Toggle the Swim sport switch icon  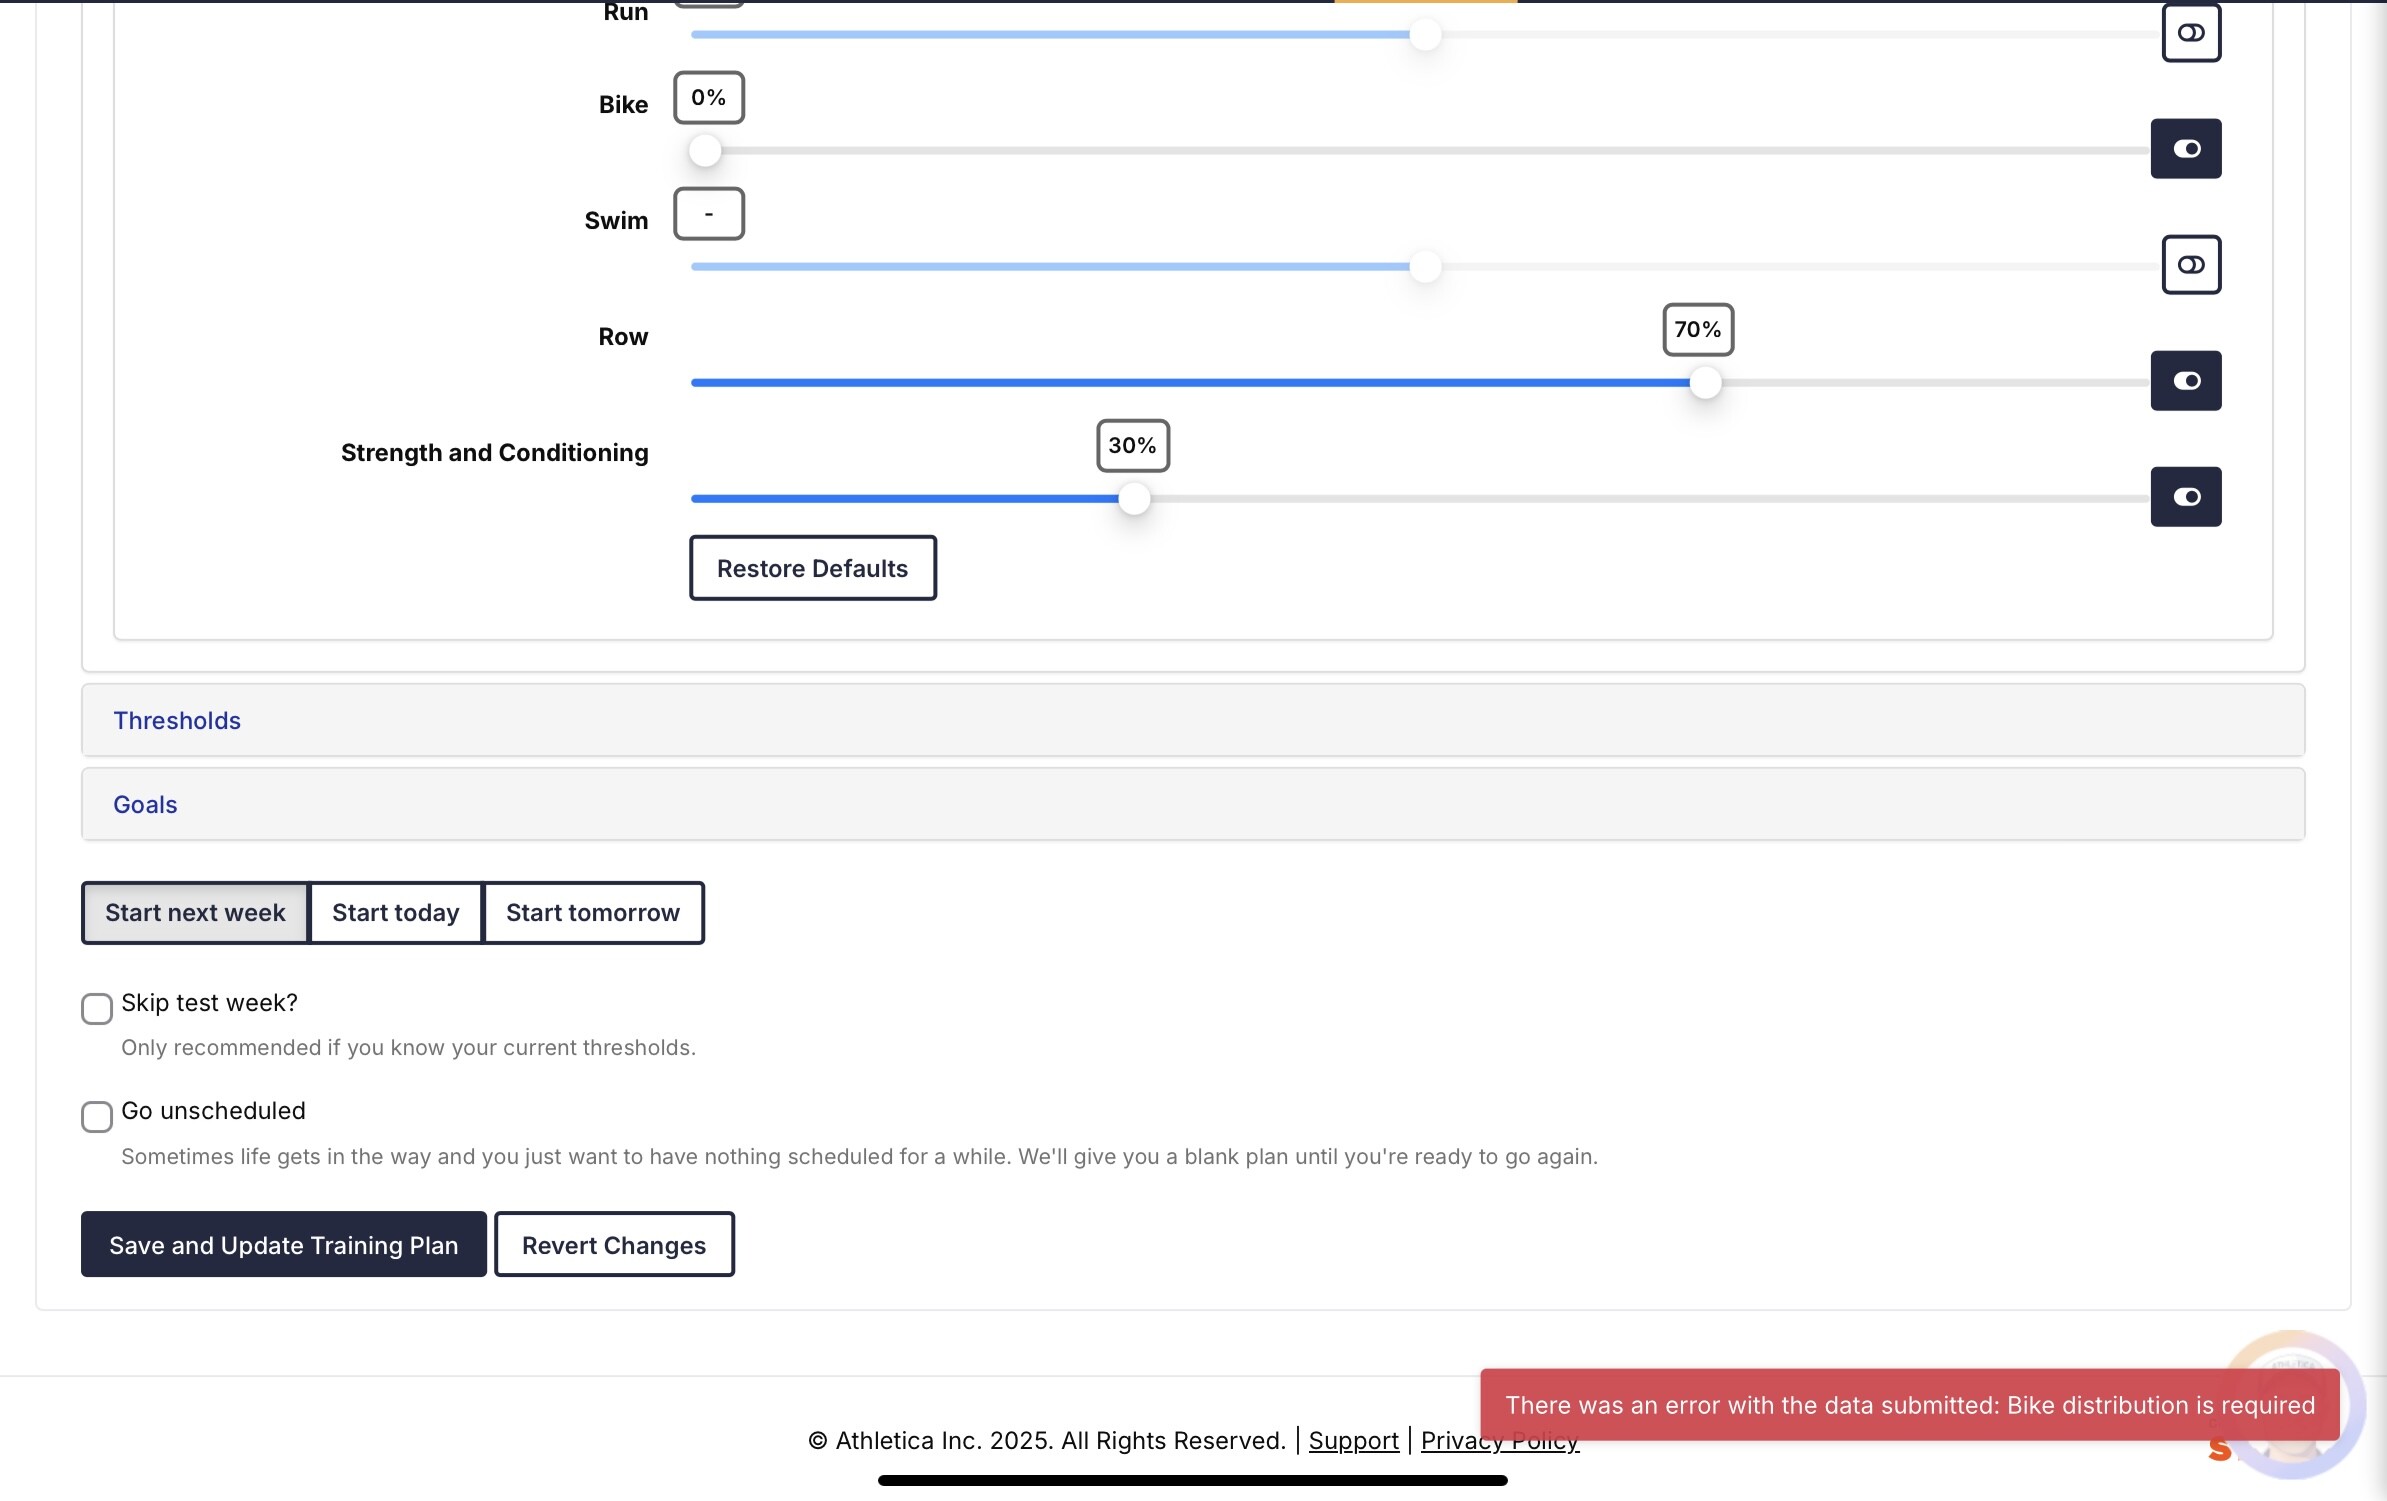(x=2190, y=265)
